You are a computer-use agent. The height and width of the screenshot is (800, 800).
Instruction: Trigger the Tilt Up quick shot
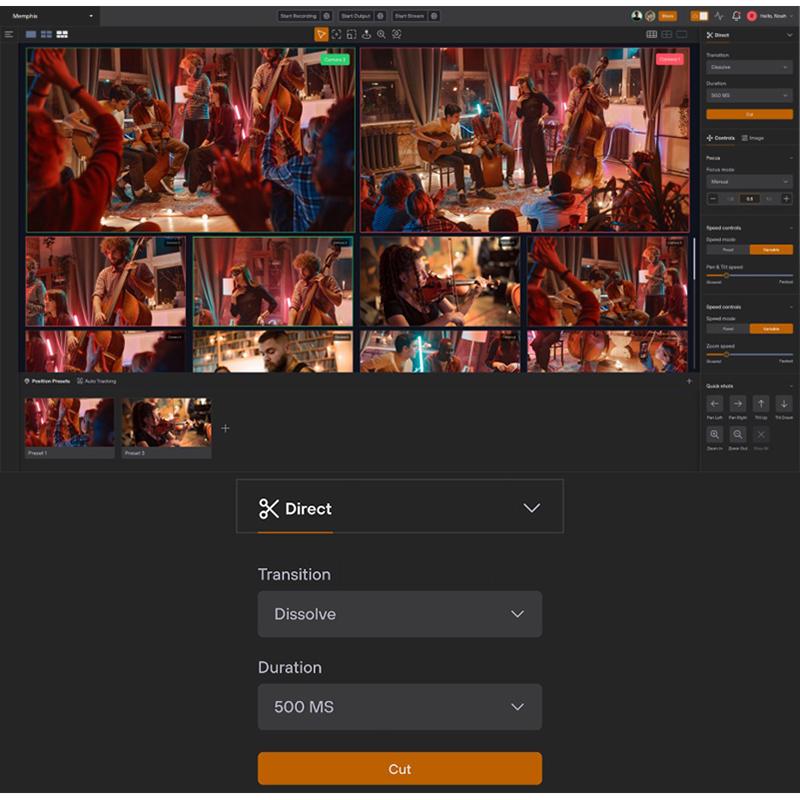[761, 404]
